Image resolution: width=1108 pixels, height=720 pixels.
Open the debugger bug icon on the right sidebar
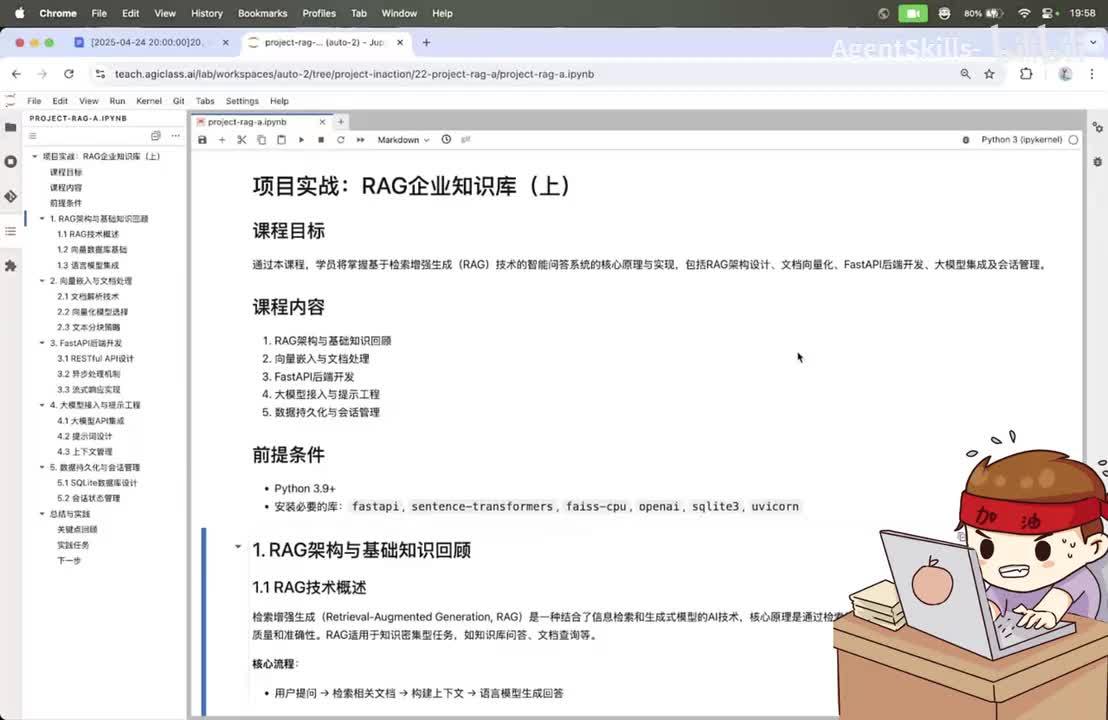(x=1097, y=162)
